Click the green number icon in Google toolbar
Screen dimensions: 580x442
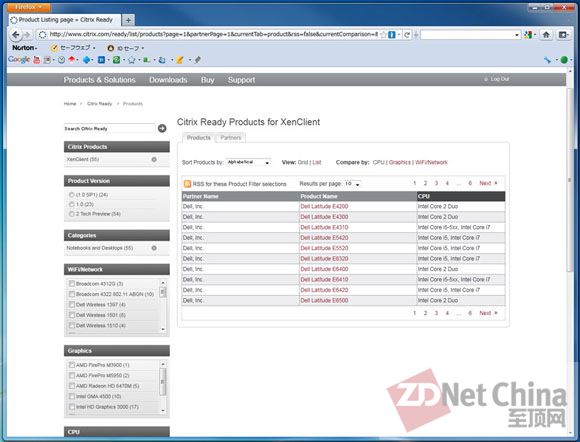tap(116, 60)
